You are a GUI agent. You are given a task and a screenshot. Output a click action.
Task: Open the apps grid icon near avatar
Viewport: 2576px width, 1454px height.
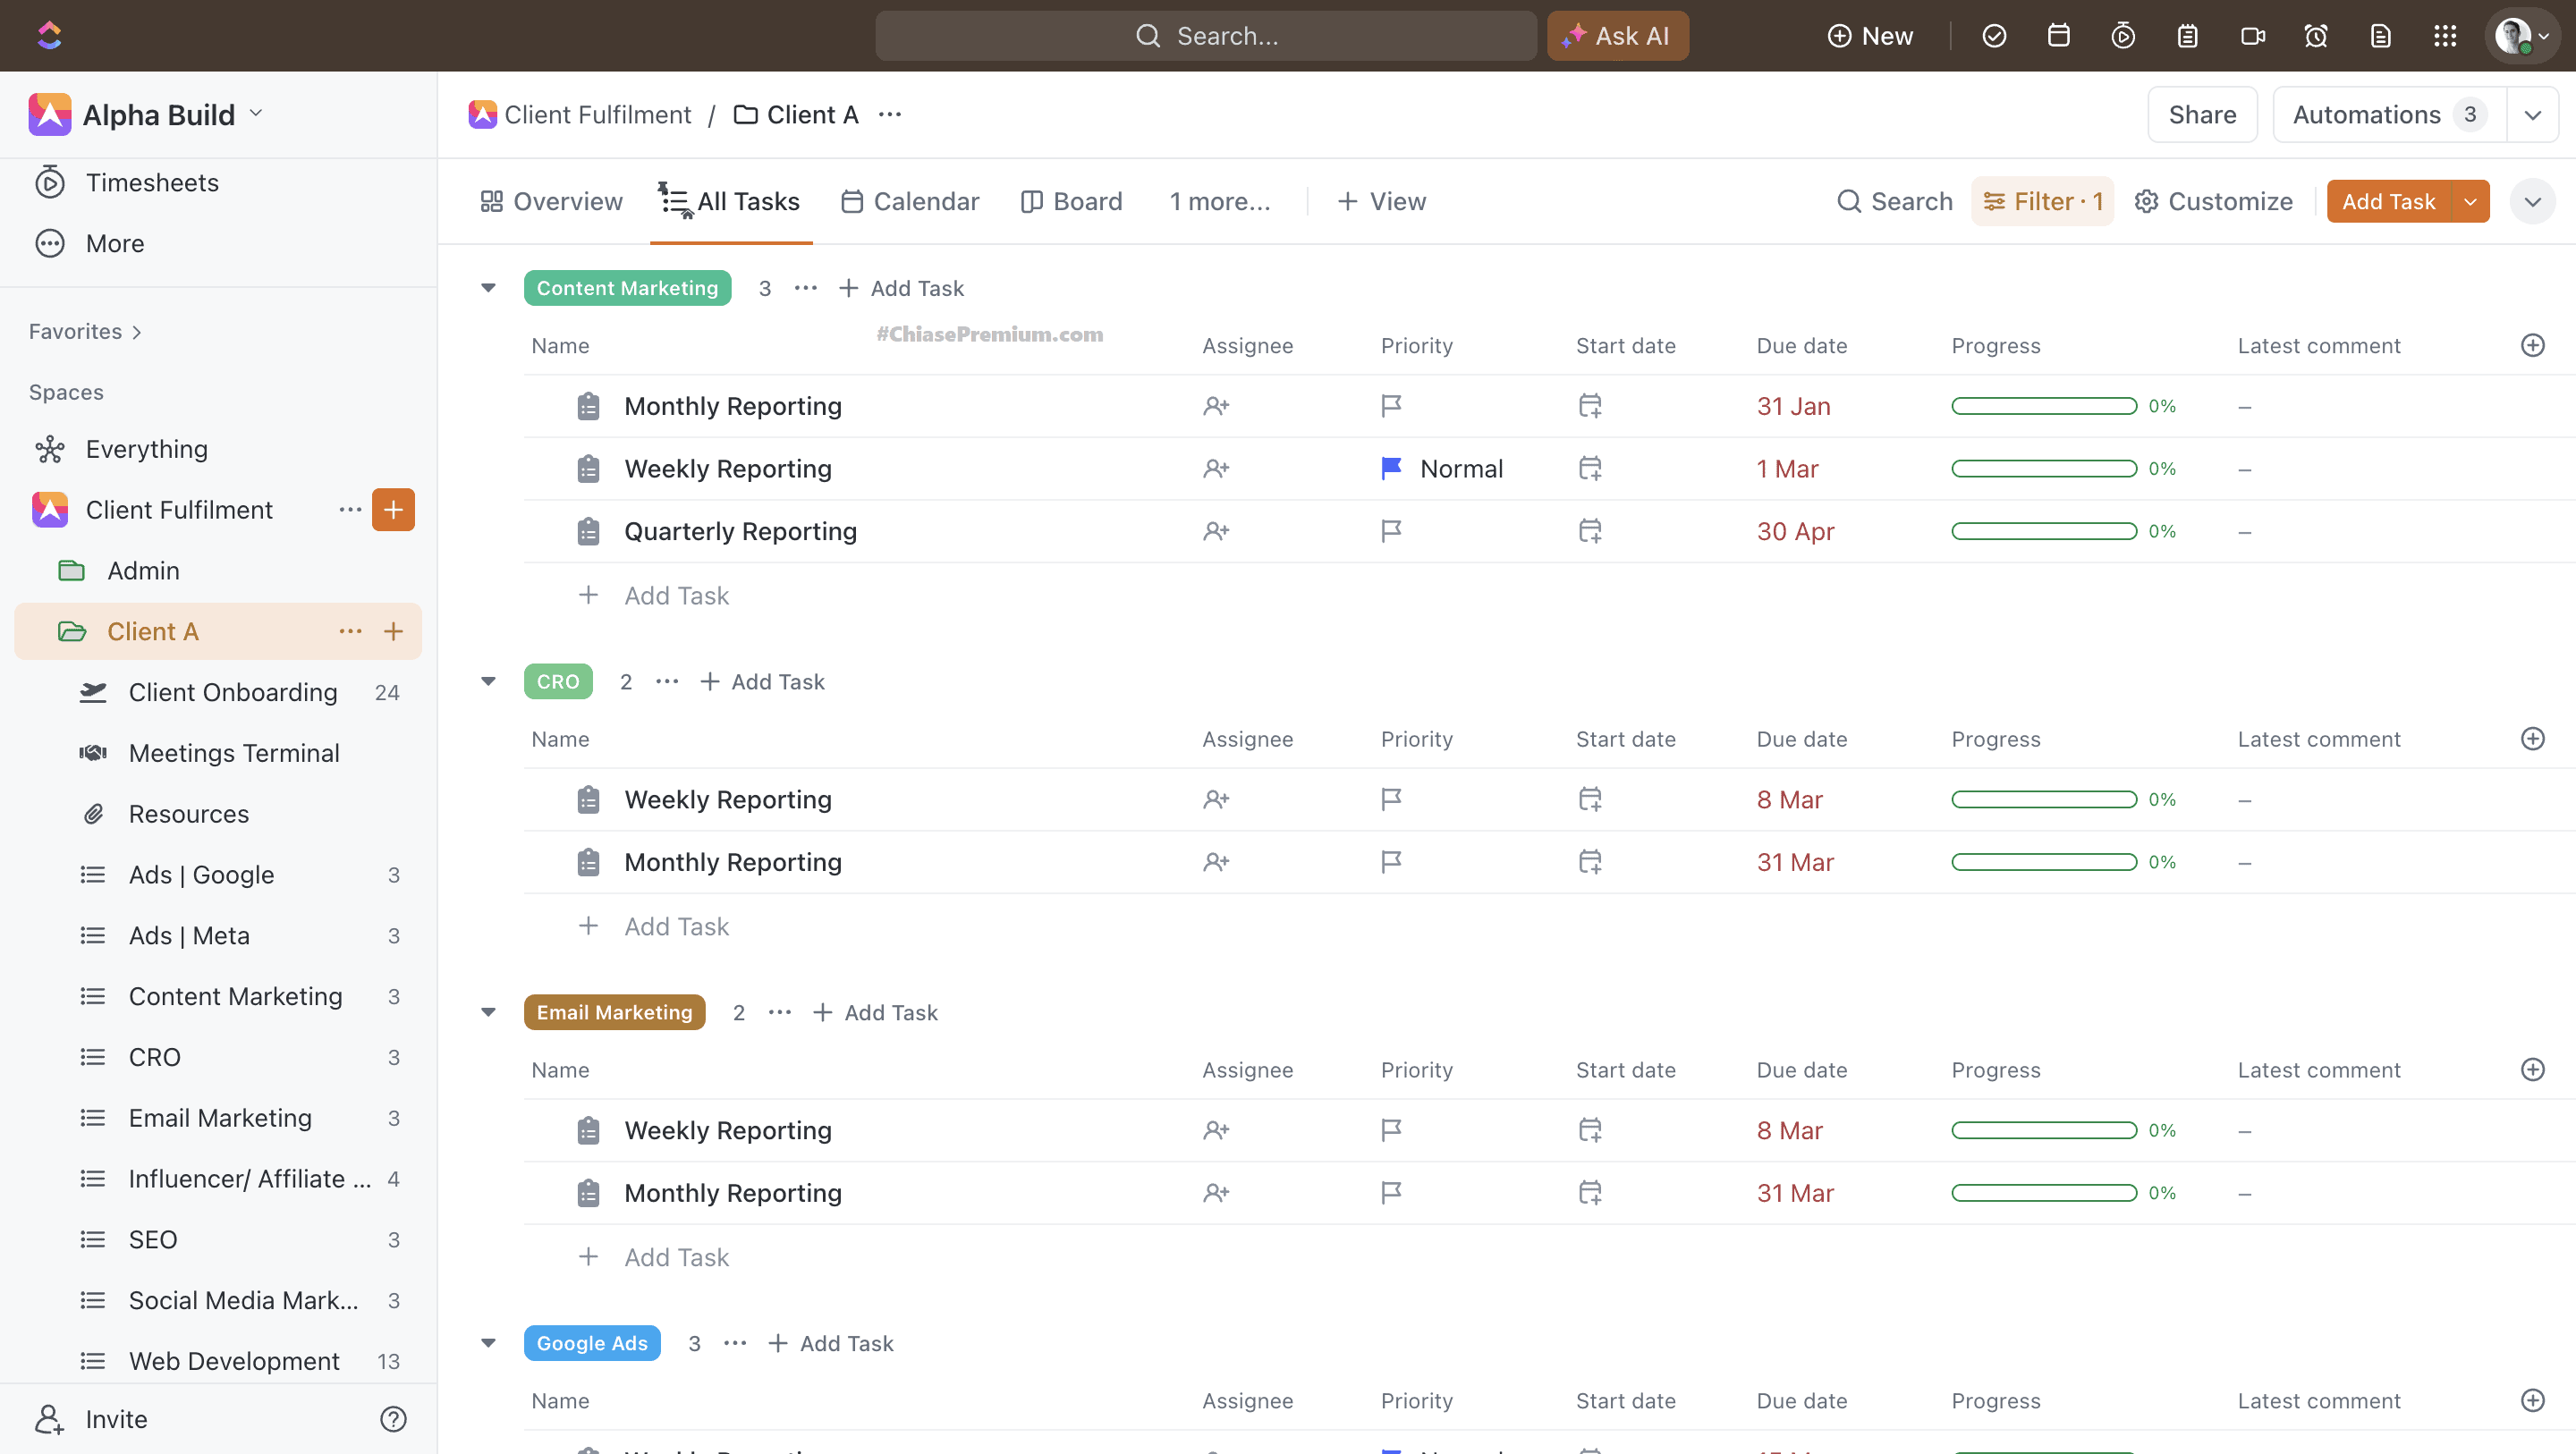[x=2445, y=35]
